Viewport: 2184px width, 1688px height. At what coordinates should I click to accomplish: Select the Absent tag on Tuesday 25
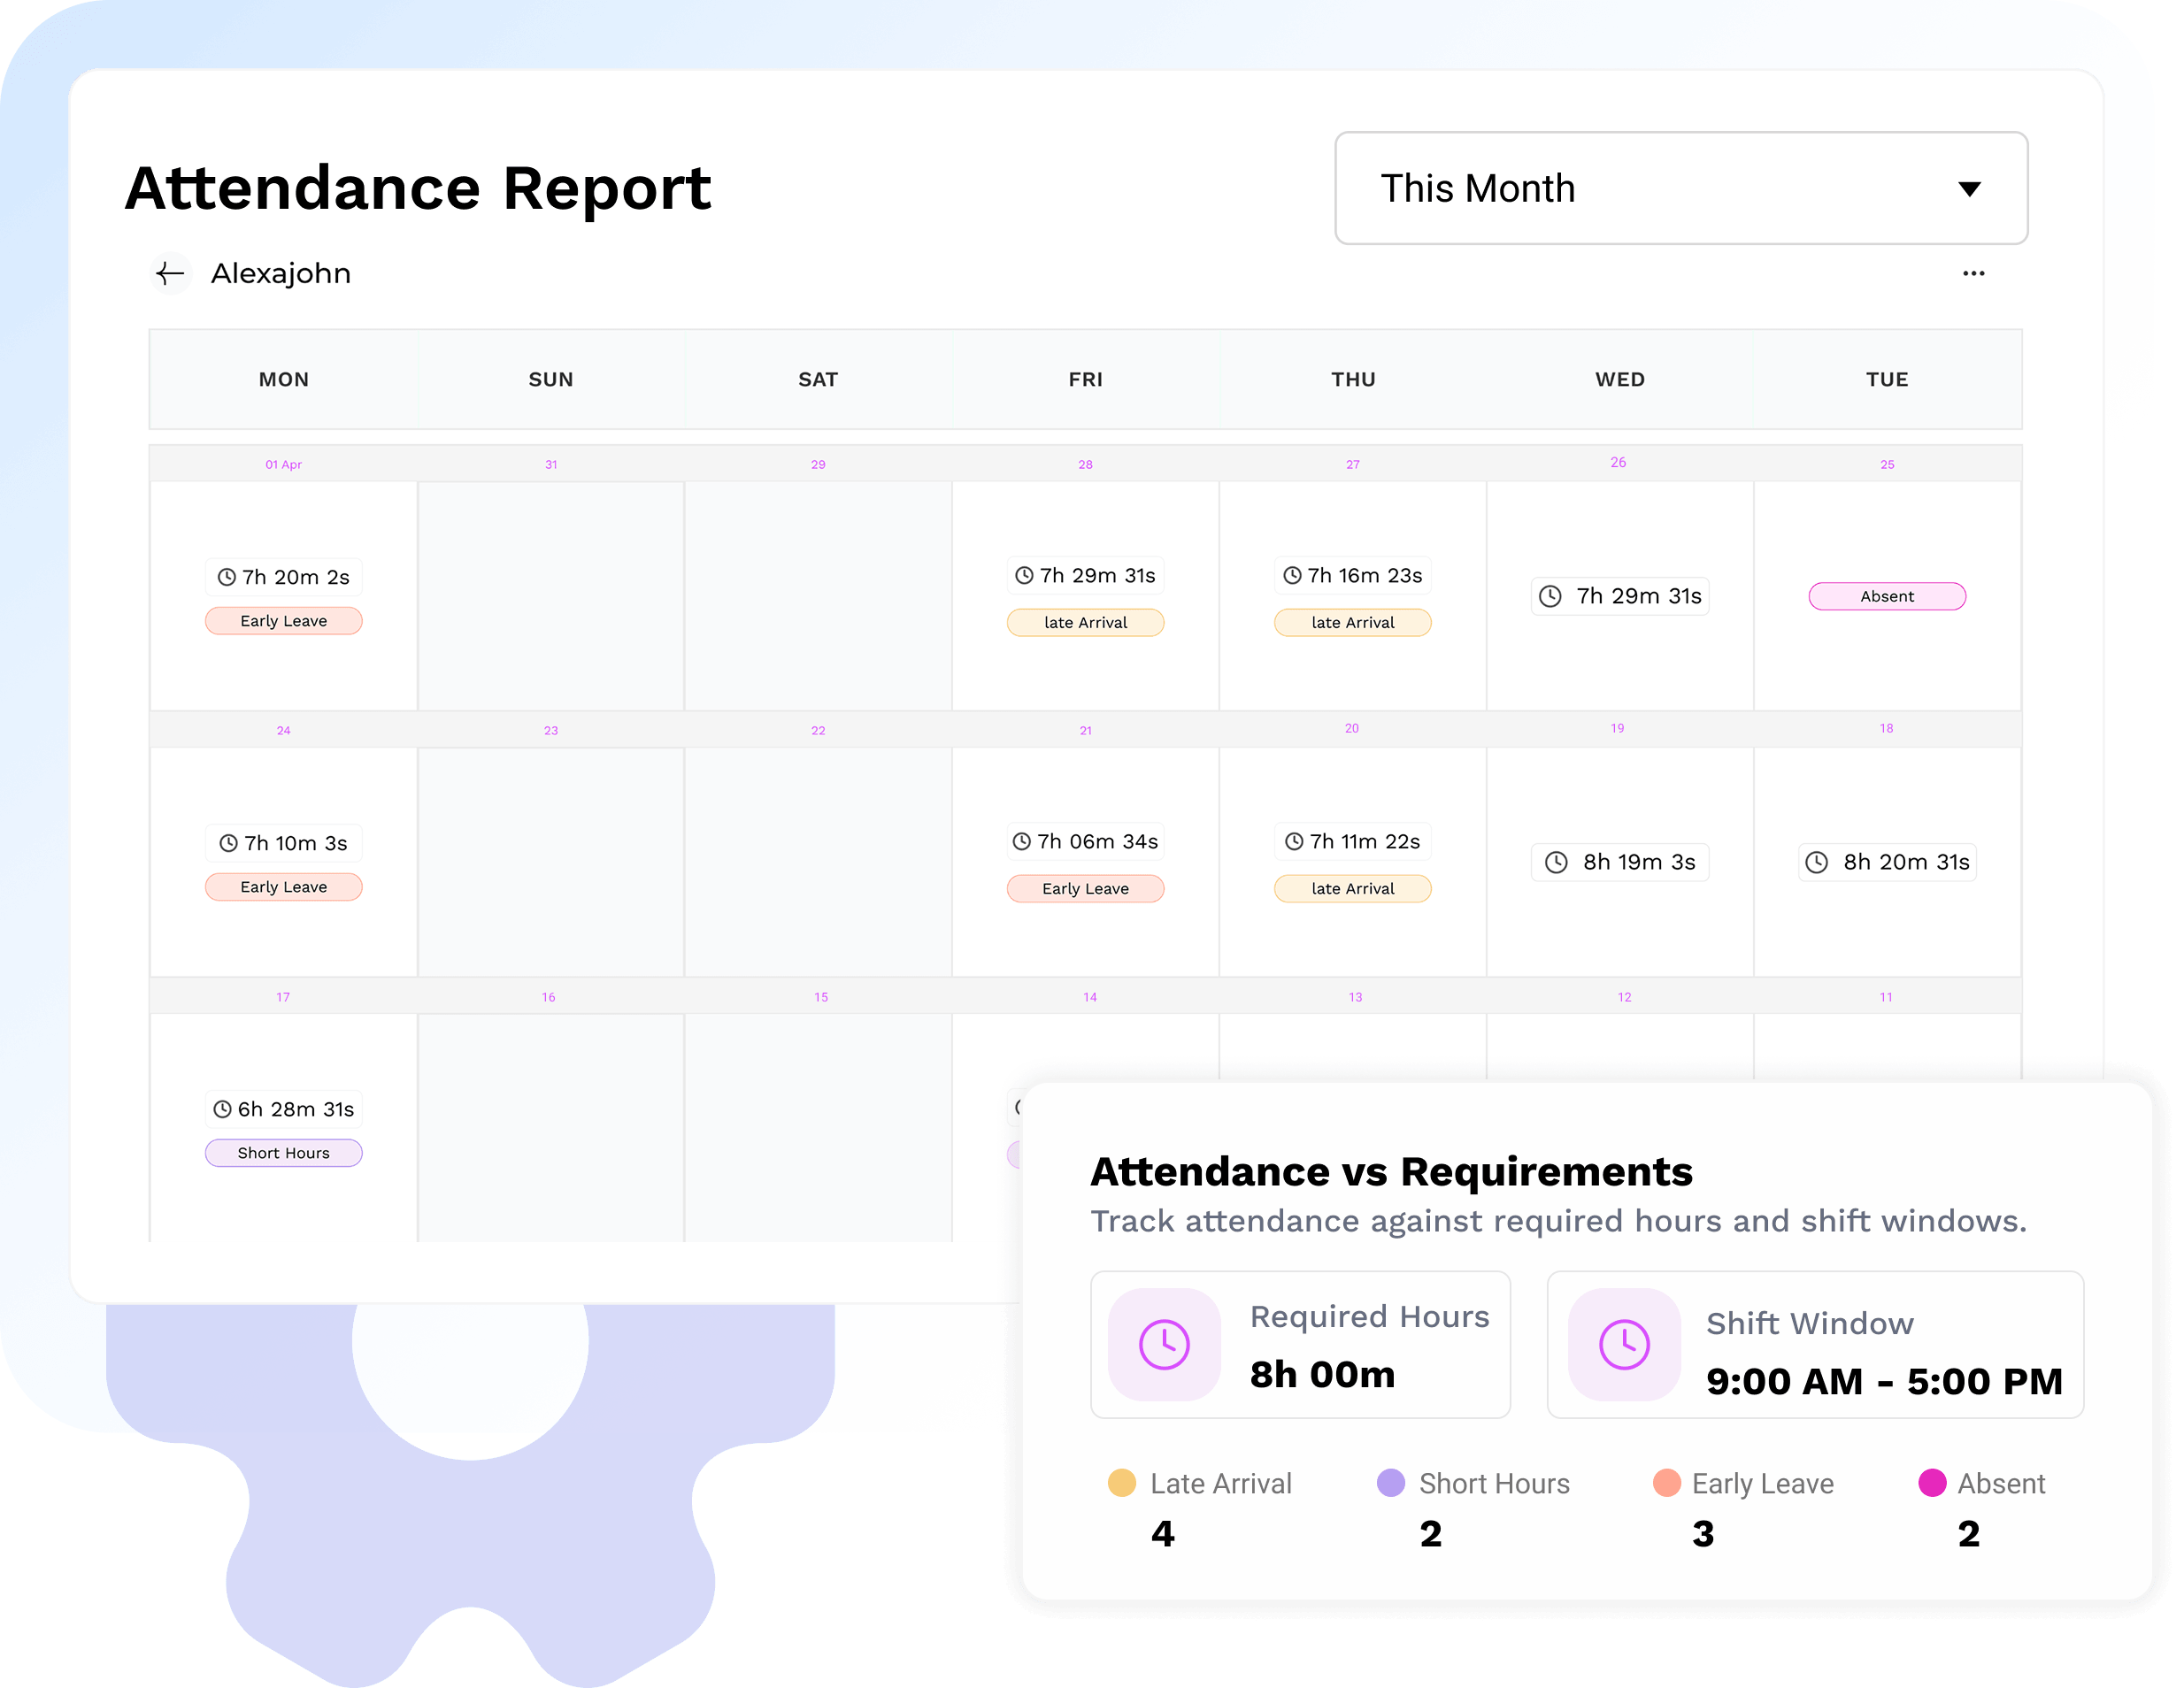(x=1887, y=596)
